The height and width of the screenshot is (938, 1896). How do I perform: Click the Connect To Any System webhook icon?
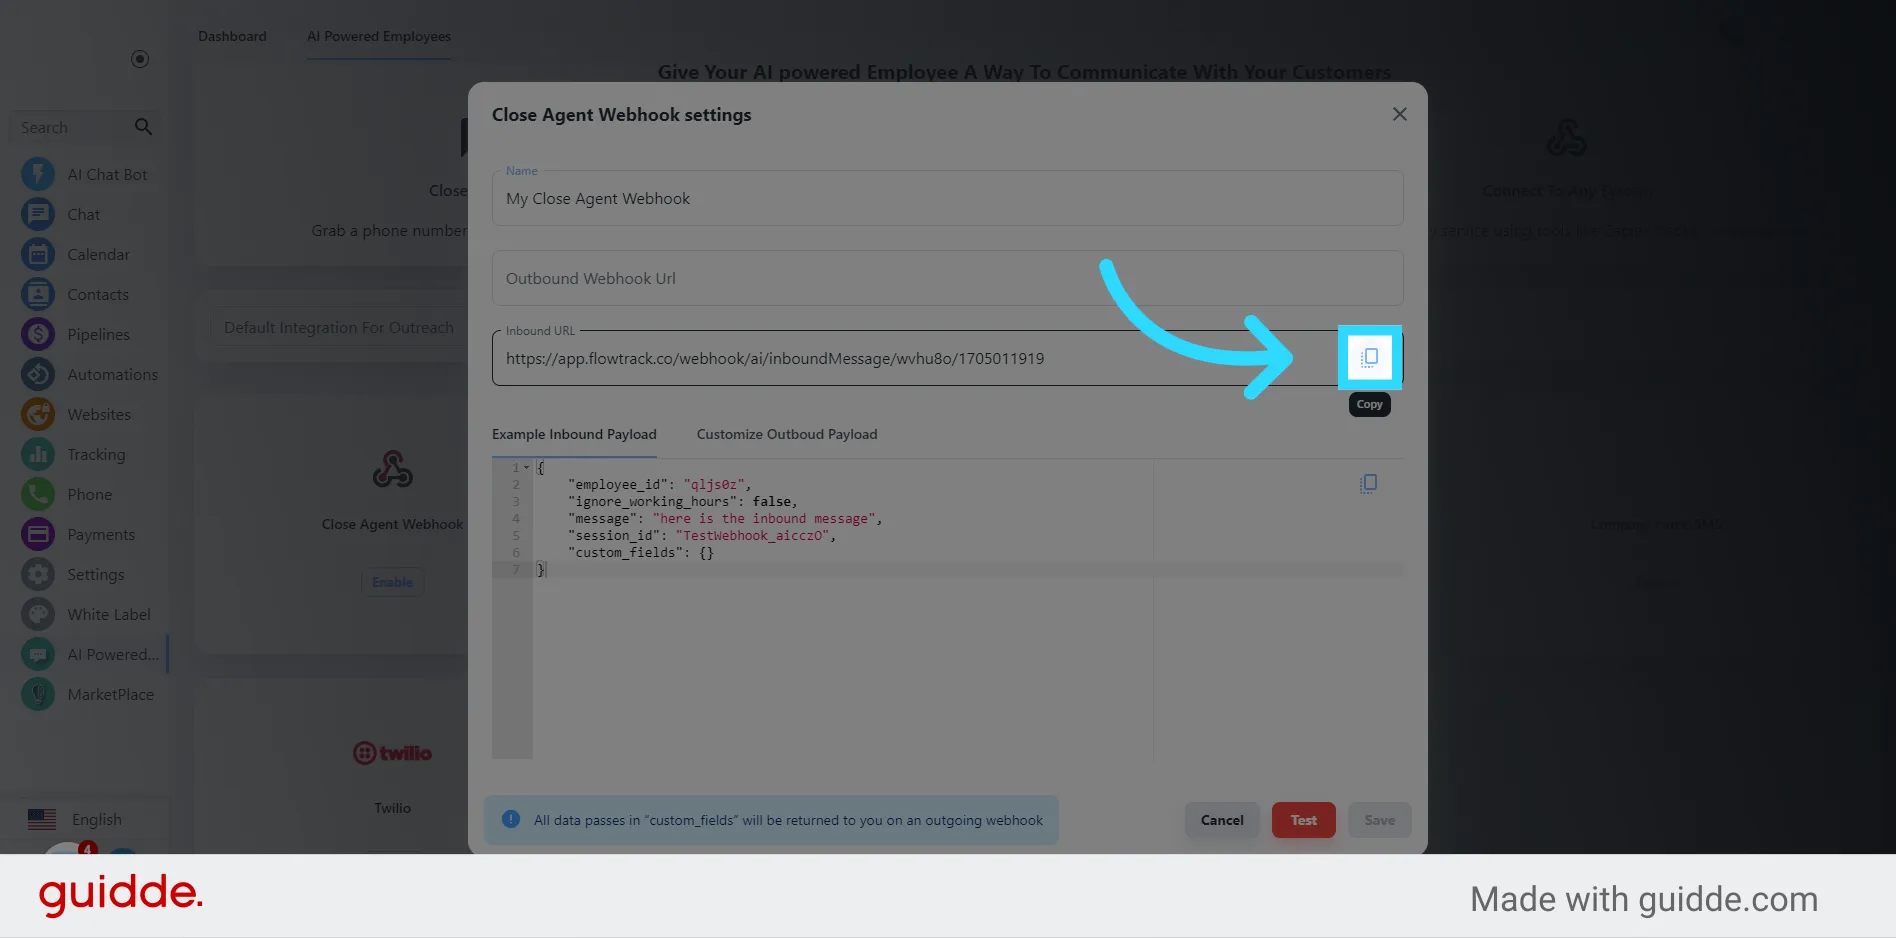pos(1566,138)
